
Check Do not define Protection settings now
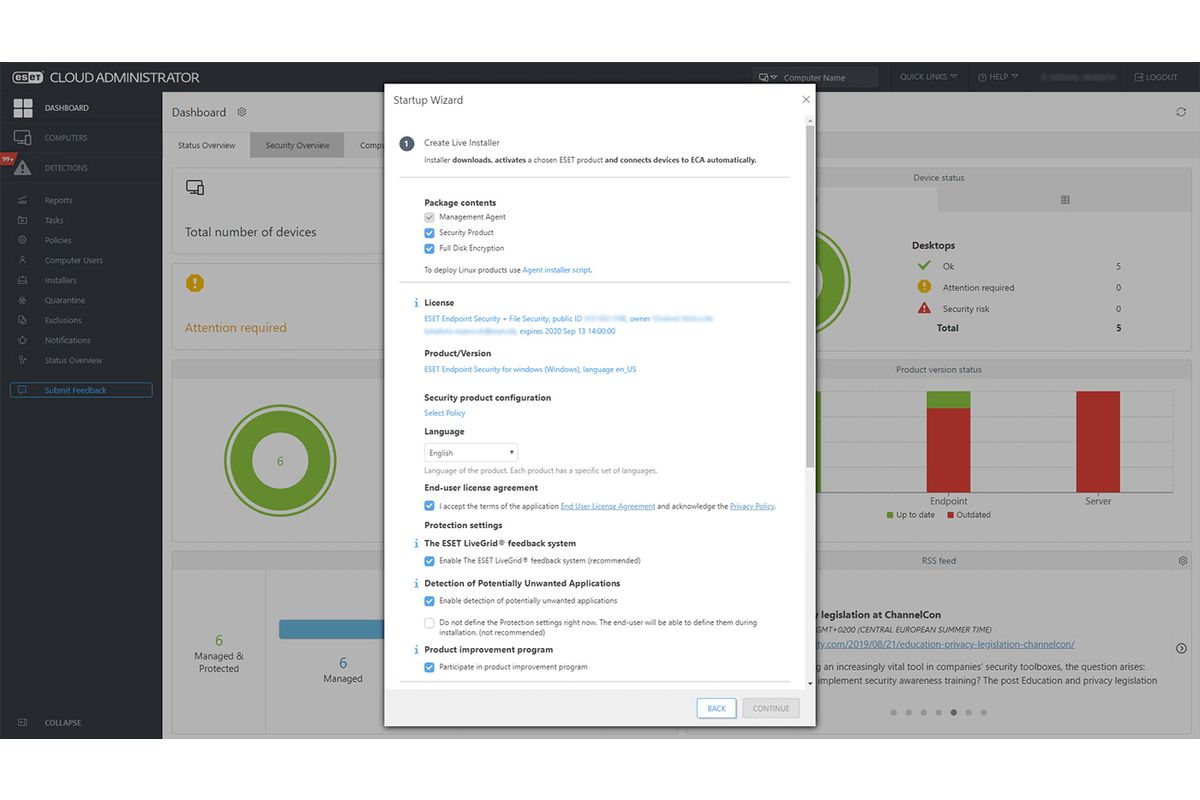pyautogui.click(x=430, y=623)
